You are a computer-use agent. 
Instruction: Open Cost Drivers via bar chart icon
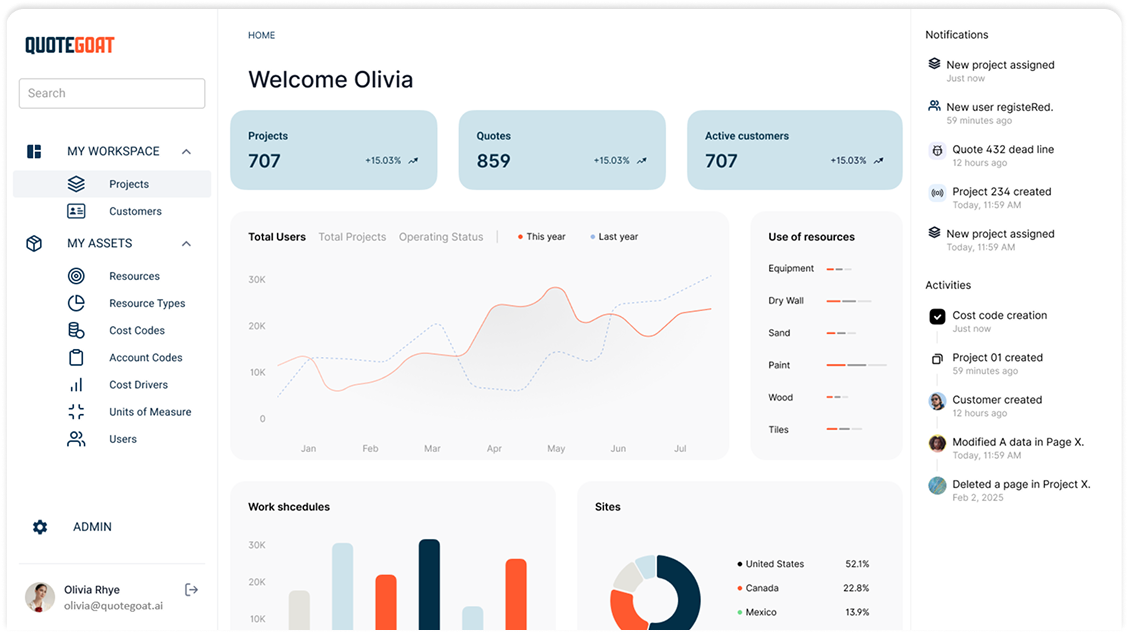click(76, 385)
